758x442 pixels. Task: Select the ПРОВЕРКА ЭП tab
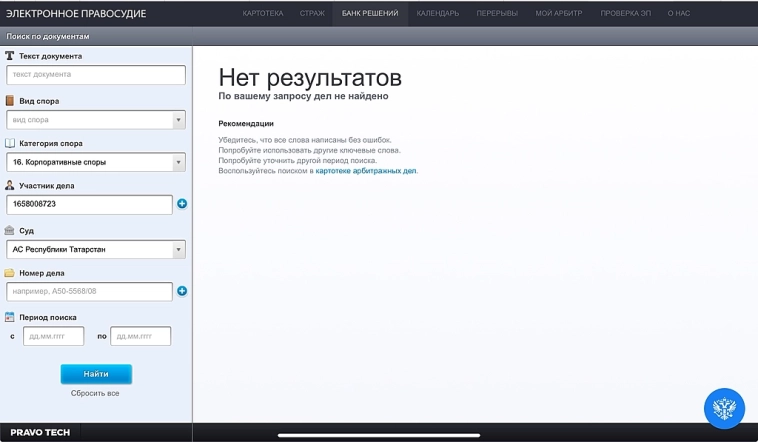pos(626,14)
